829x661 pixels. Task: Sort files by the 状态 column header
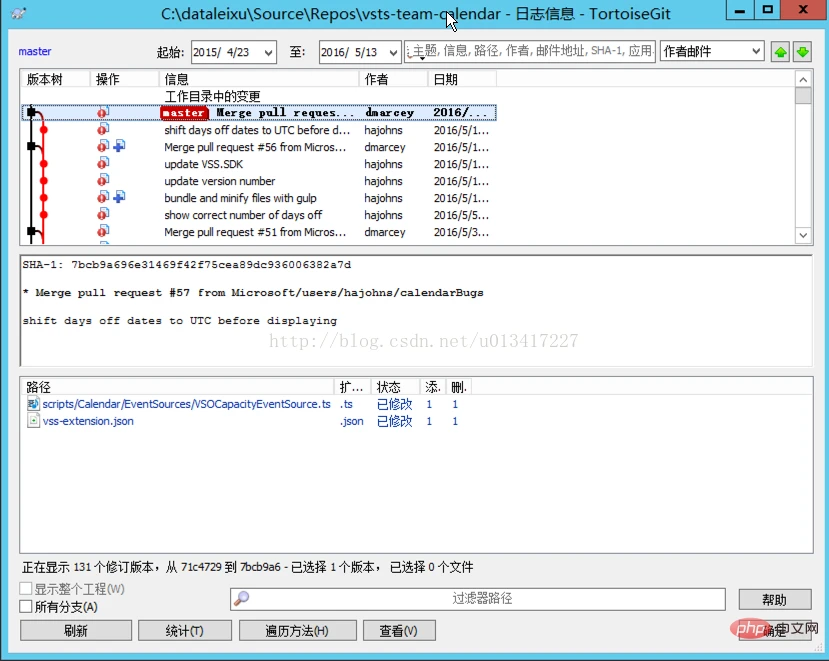(395, 387)
